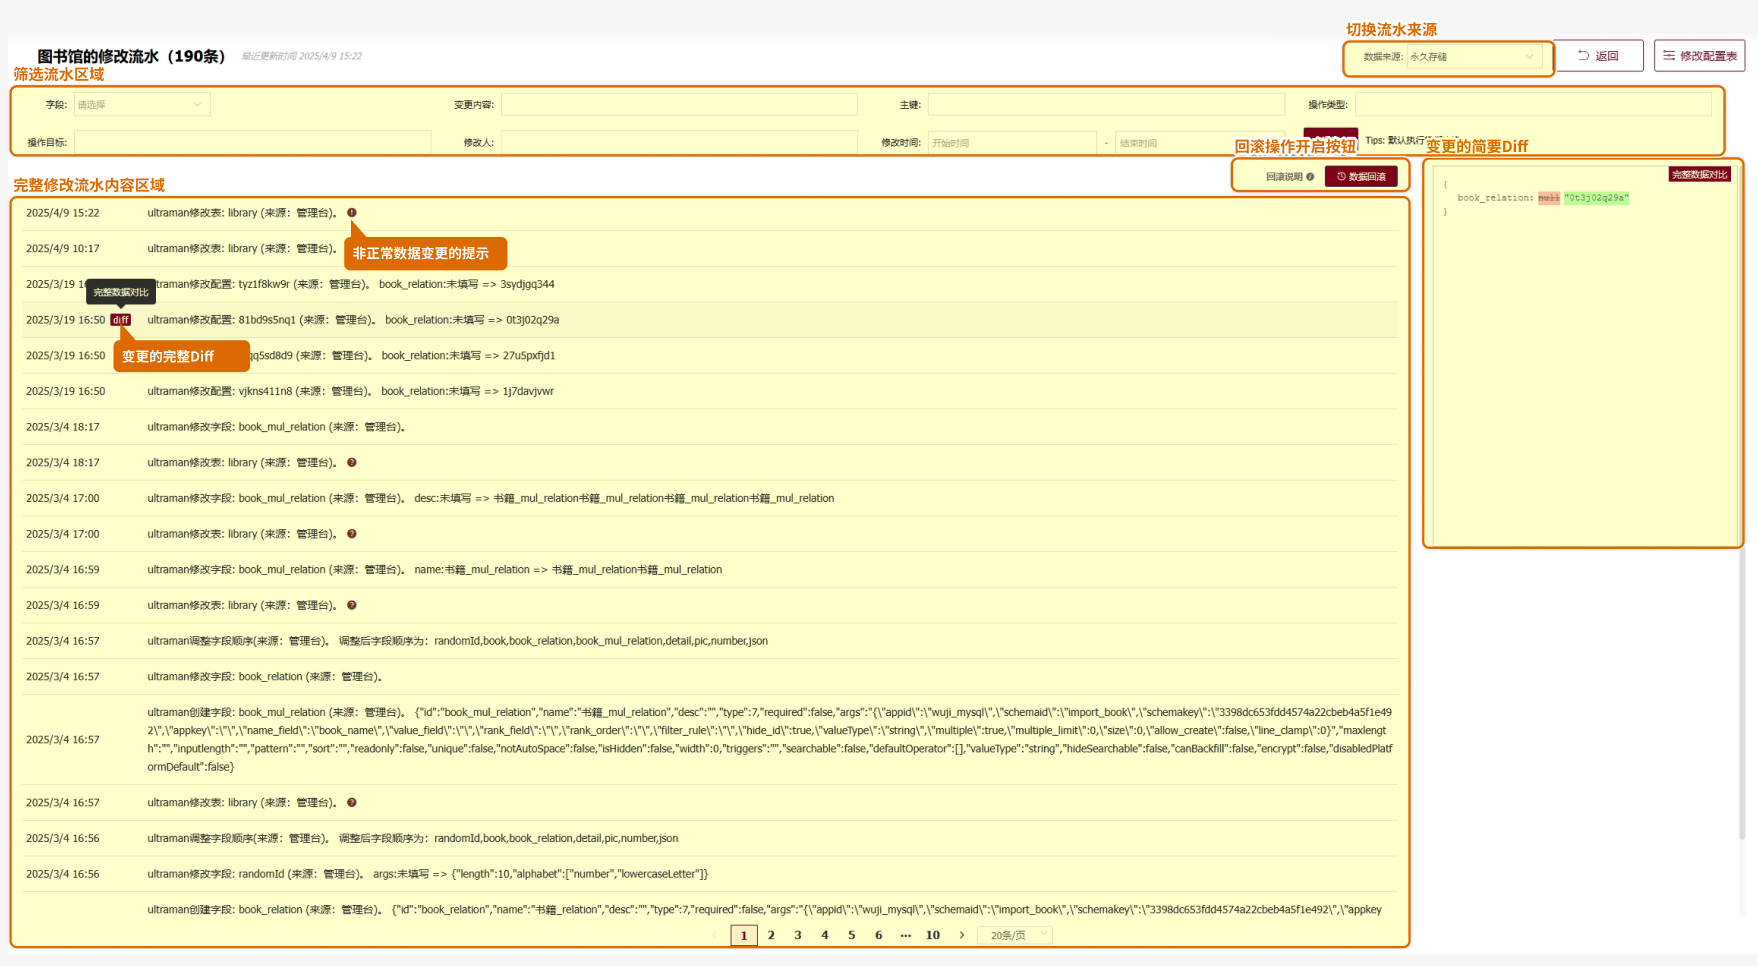The width and height of the screenshot is (1758, 966).
Task: Click warning icon on 2025/3/4 17:00 library row
Action: (352, 534)
